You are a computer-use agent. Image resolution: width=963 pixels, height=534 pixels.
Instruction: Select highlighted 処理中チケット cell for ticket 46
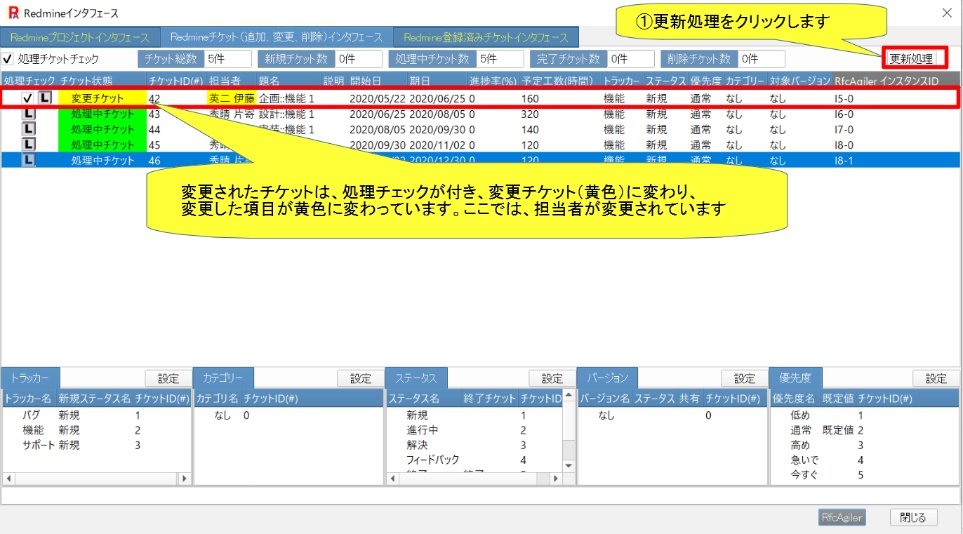(102, 160)
